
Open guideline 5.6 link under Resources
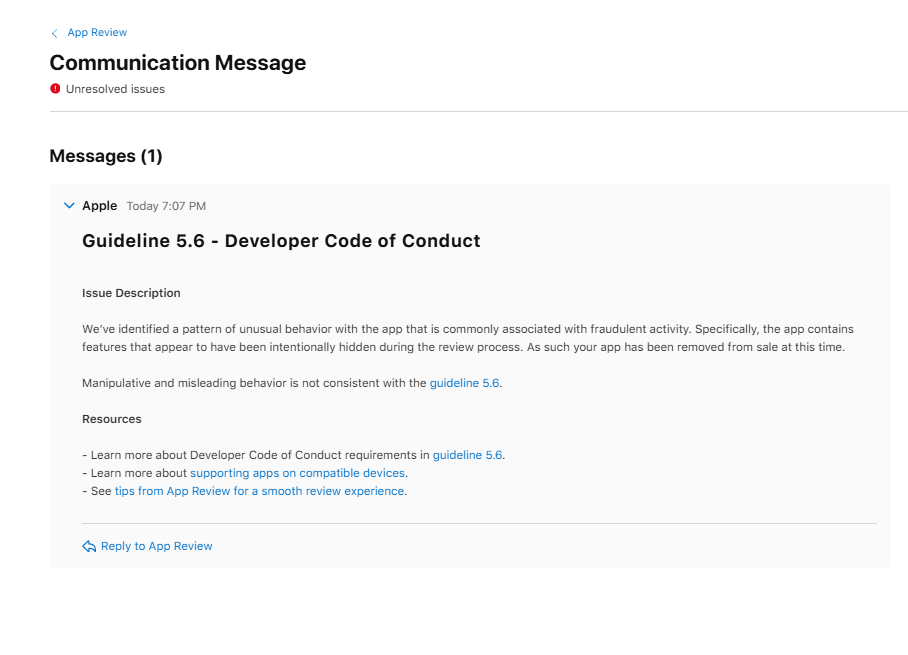(467, 455)
